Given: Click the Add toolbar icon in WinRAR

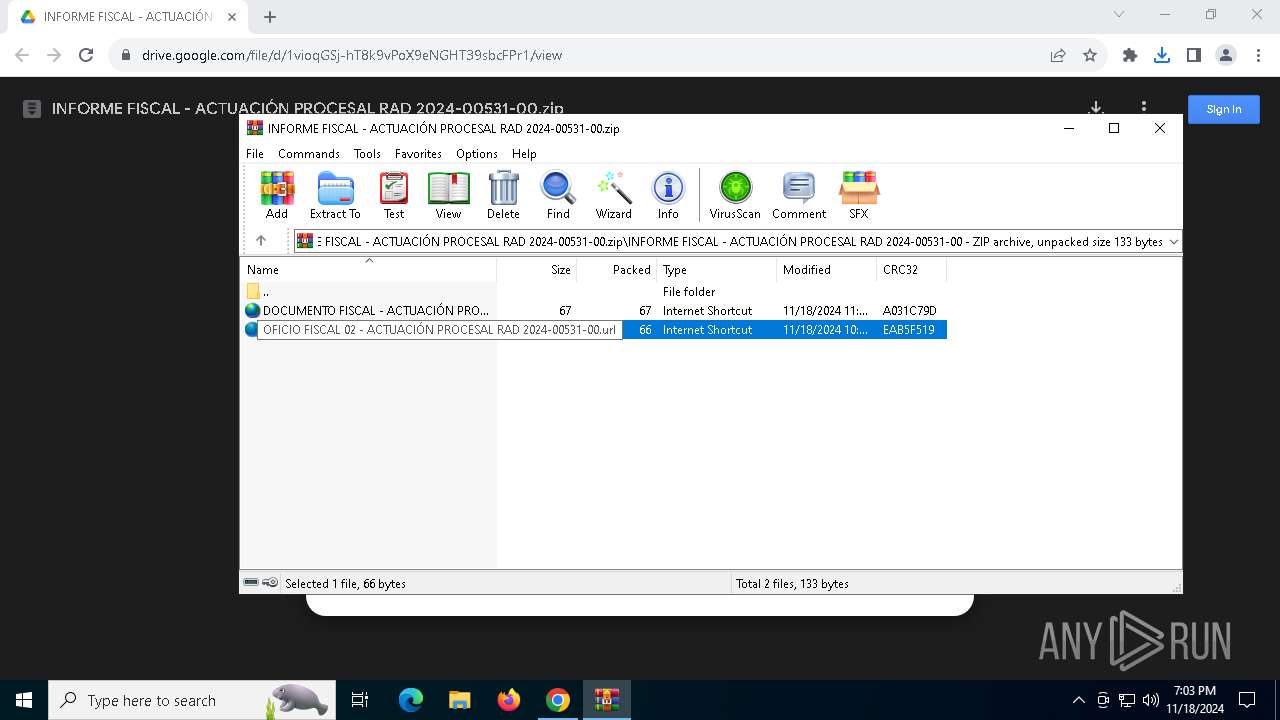Looking at the screenshot, I should click(277, 195).
